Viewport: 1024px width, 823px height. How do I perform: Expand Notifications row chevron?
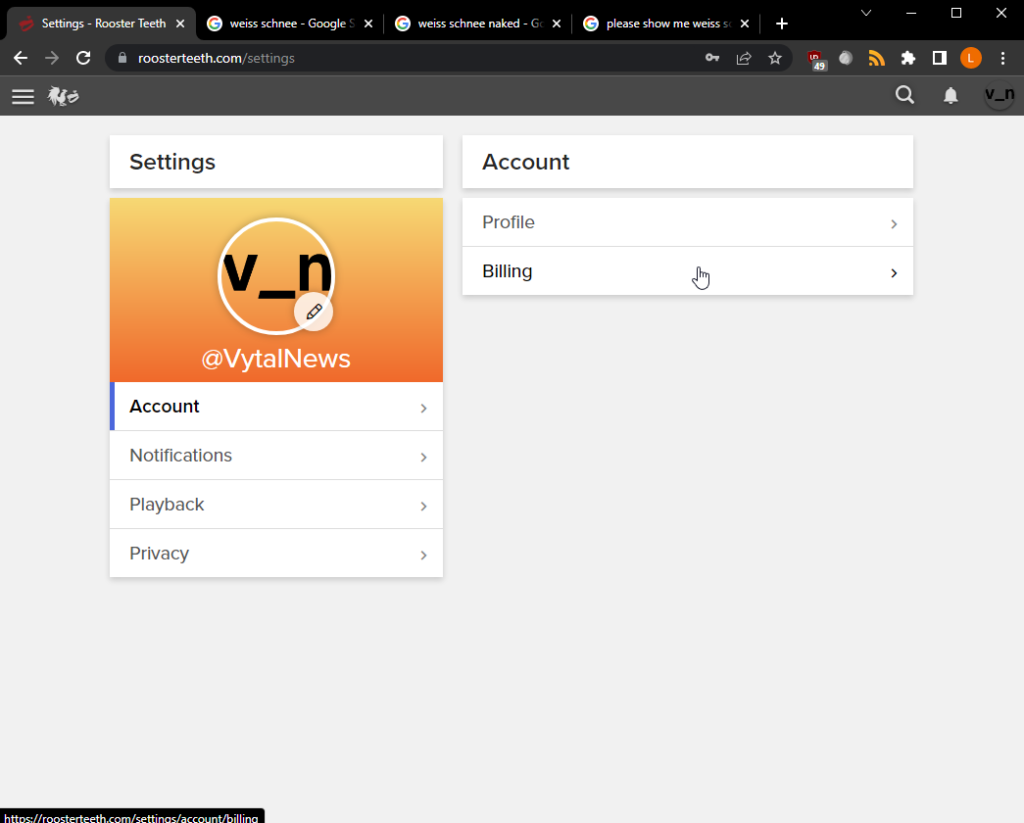click(423, 457)
